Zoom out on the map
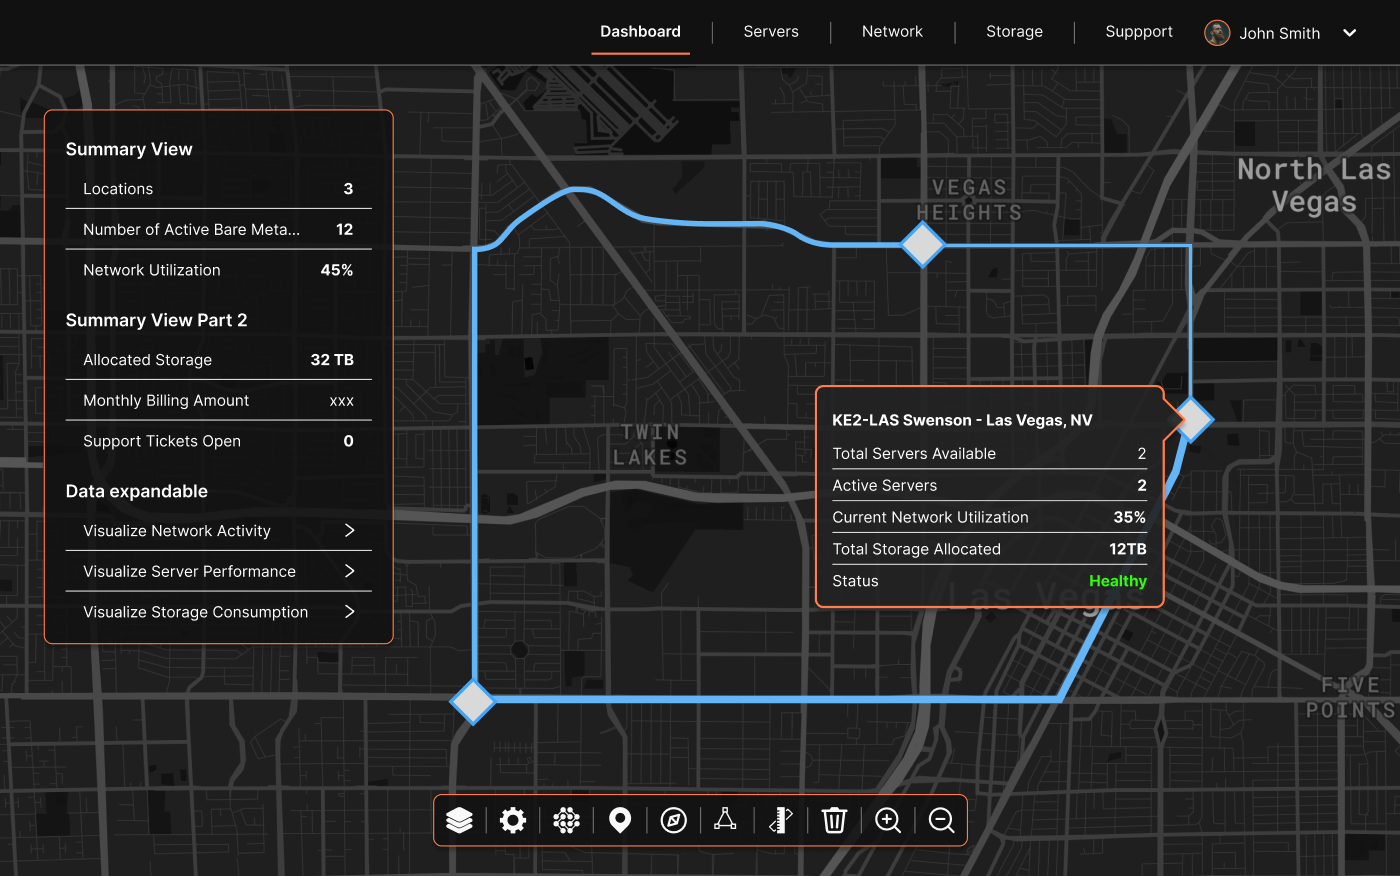Viewport: 1400px width, 876px height. 941,821
